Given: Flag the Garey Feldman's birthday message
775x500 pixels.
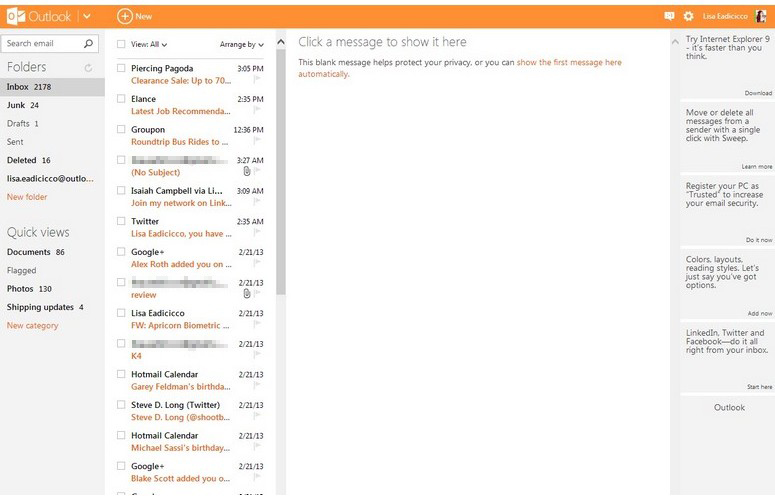Looking at the screenshot, I should pyautogui.click(x=257, y=386).
